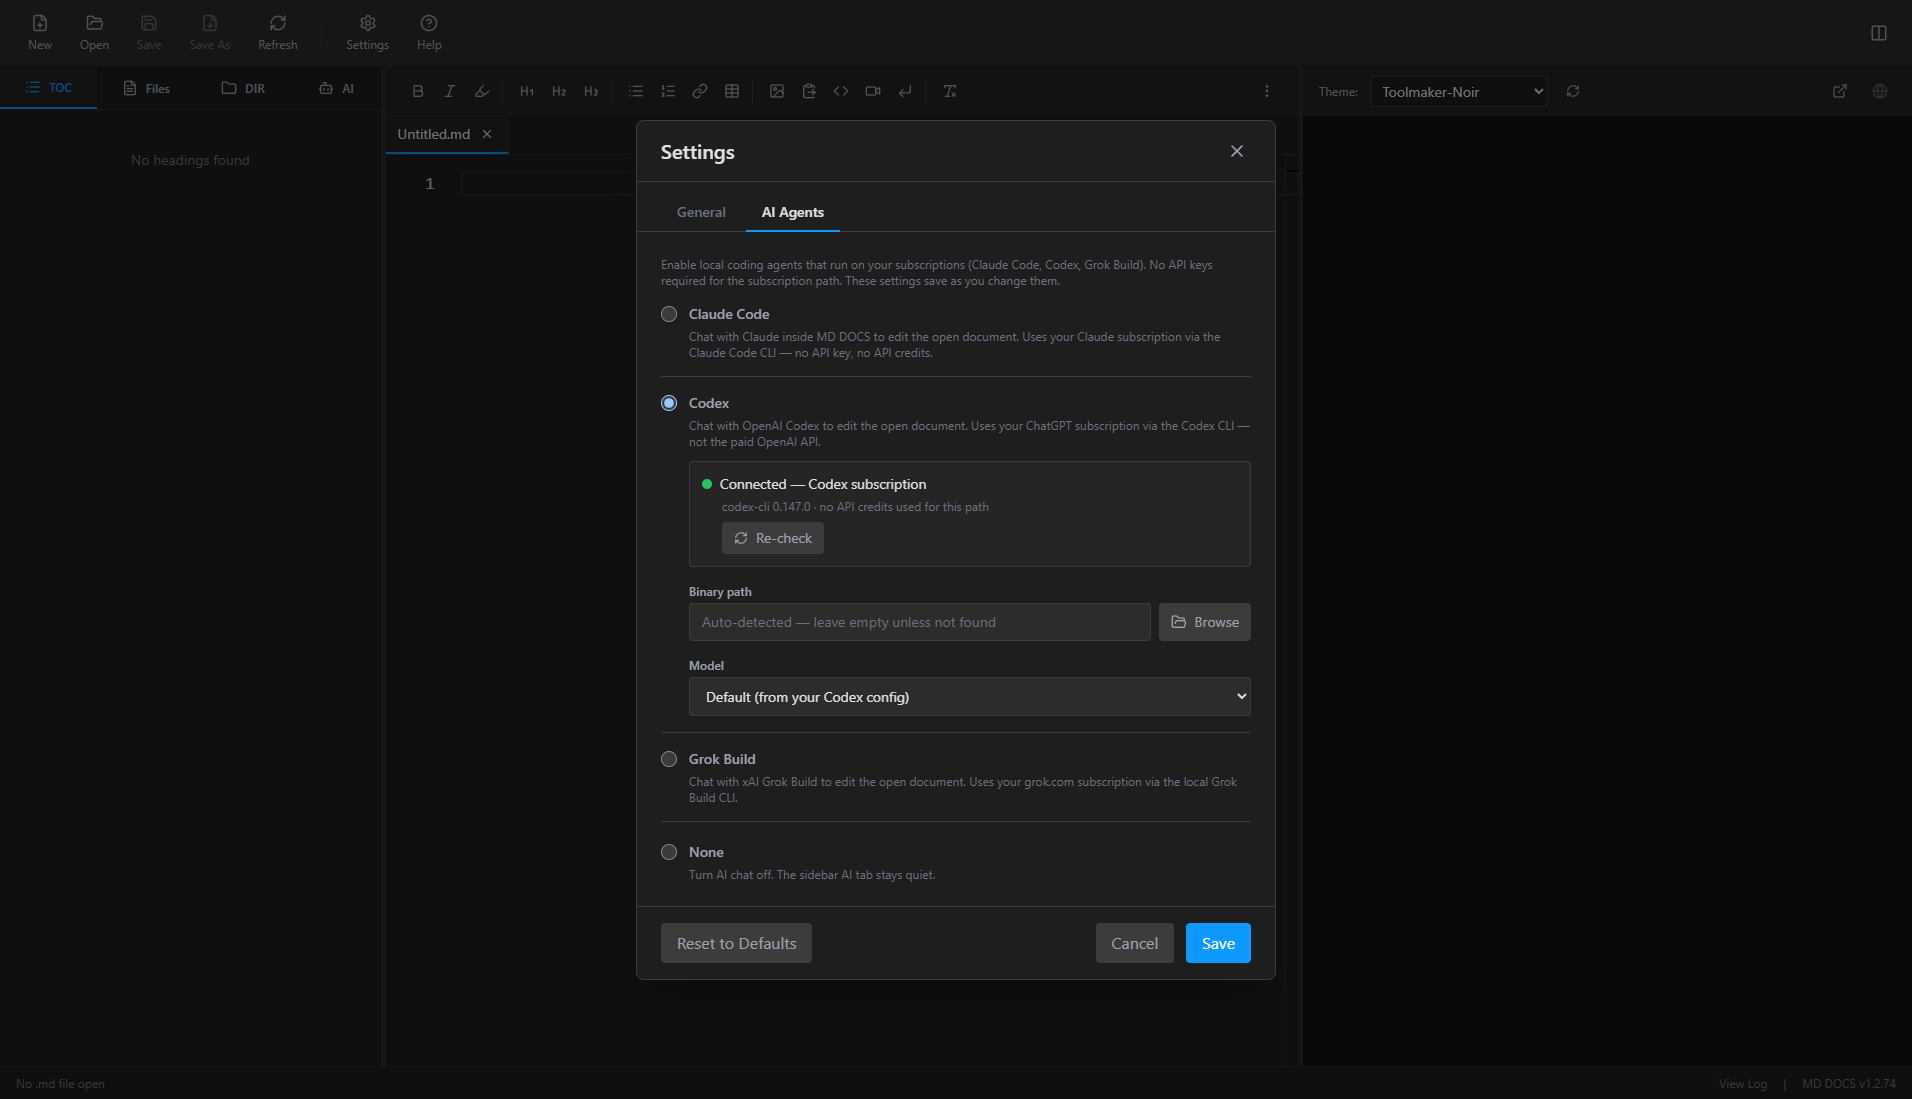
Task: Open the Files sidebar tab
Action: pyautogui.click(x=146, y=88)
